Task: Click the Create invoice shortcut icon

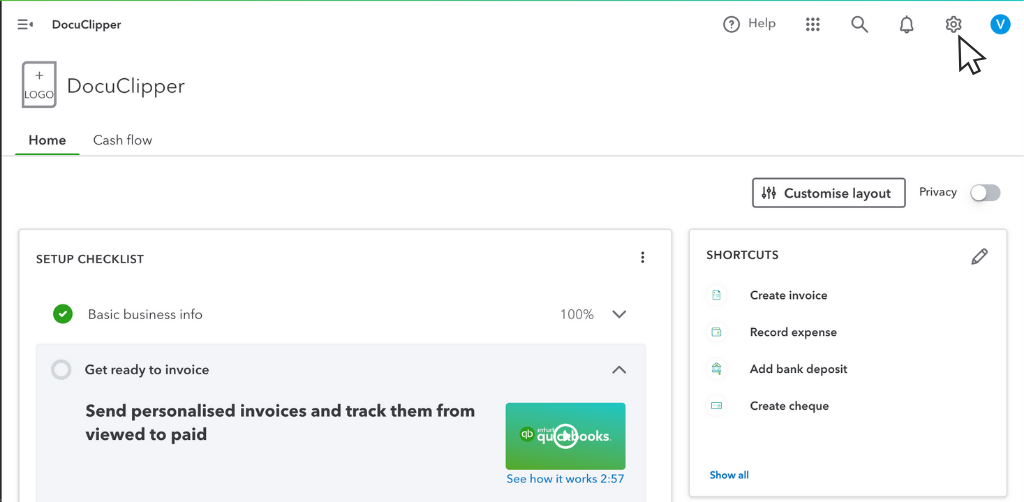Action: point(716,295)
